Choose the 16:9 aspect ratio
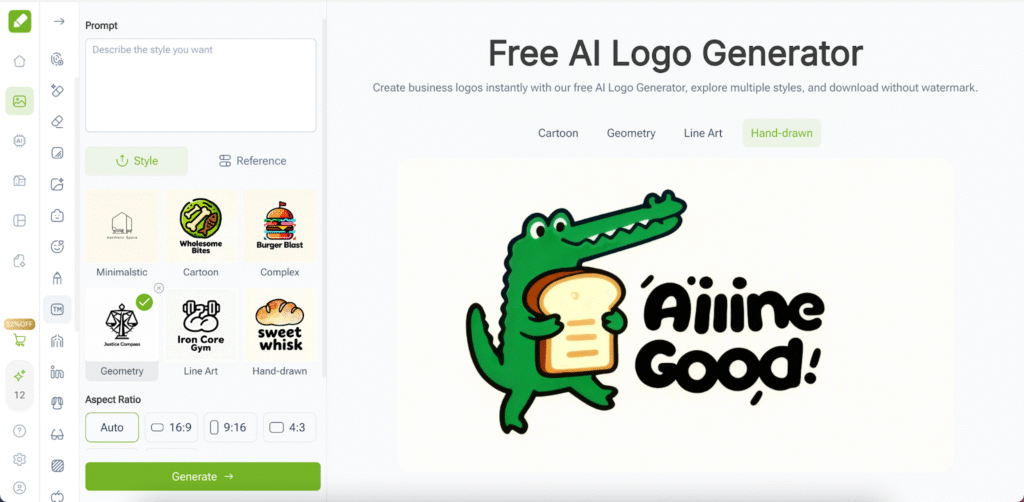Screen dimensions: 1024x502 point(171,428)
